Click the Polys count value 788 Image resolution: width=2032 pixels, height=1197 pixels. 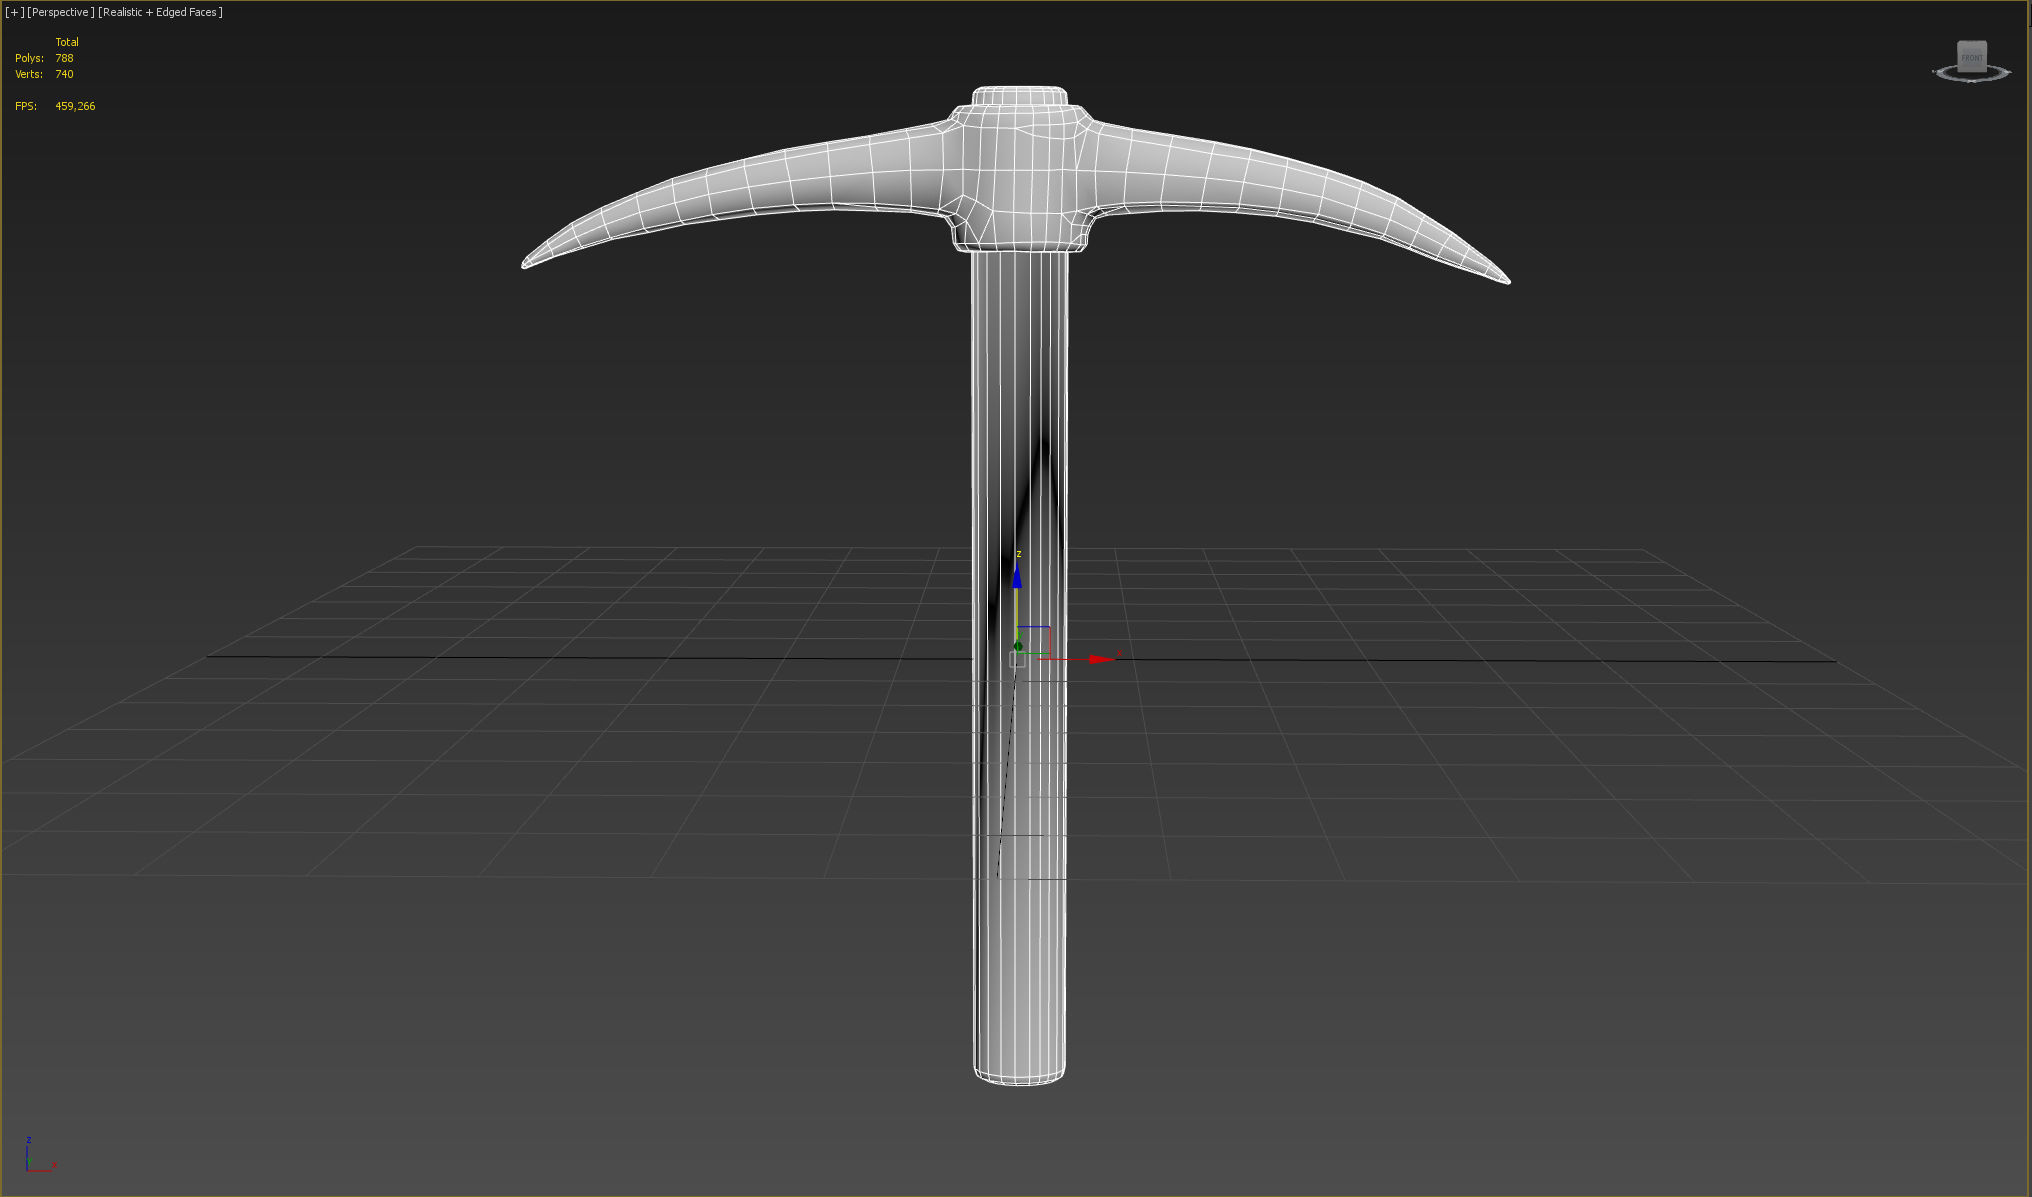click(64, 58)
